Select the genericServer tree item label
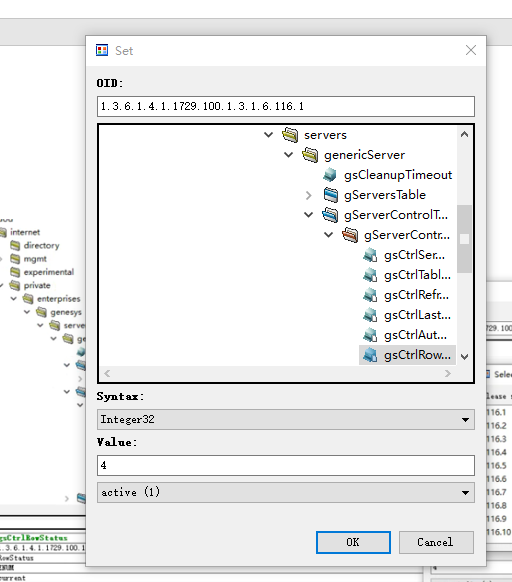512x582 pixels. pos(364,155)
